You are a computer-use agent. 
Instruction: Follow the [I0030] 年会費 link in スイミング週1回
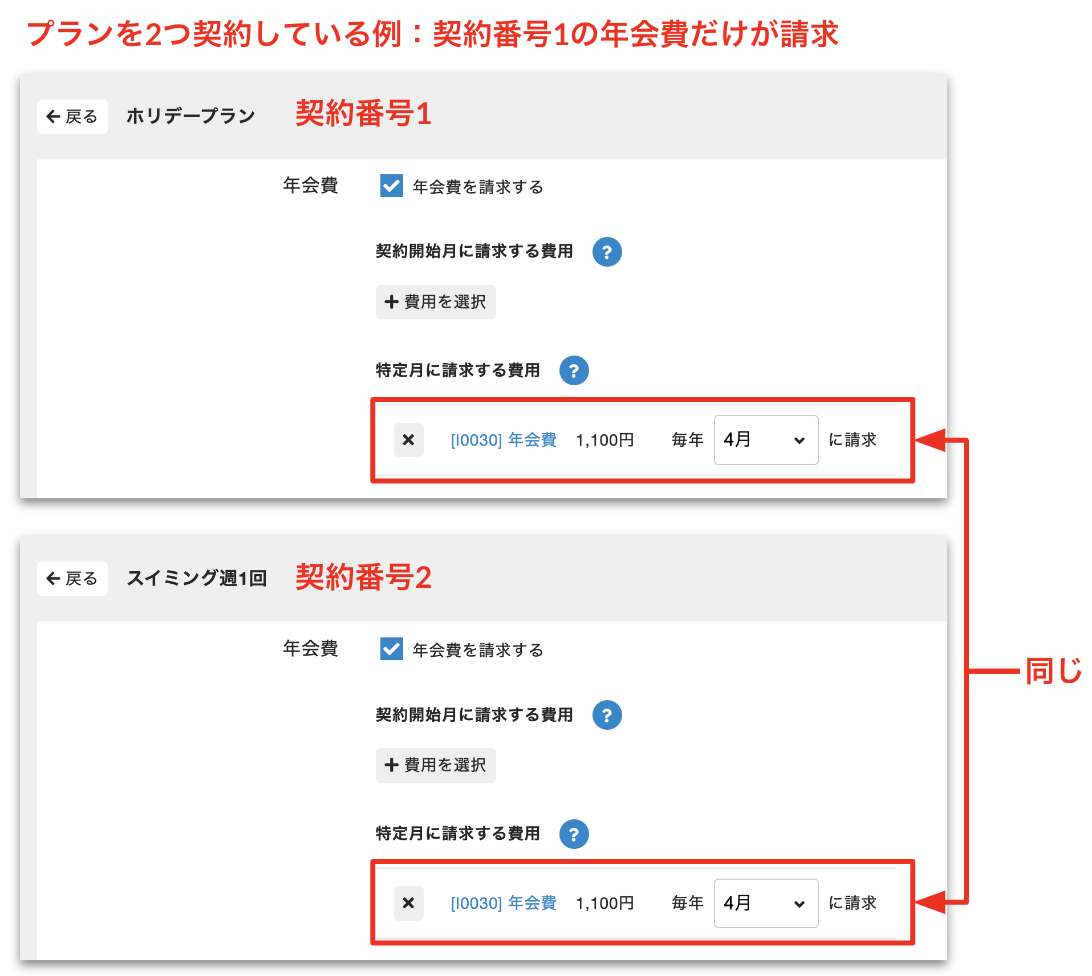(503, 903)
